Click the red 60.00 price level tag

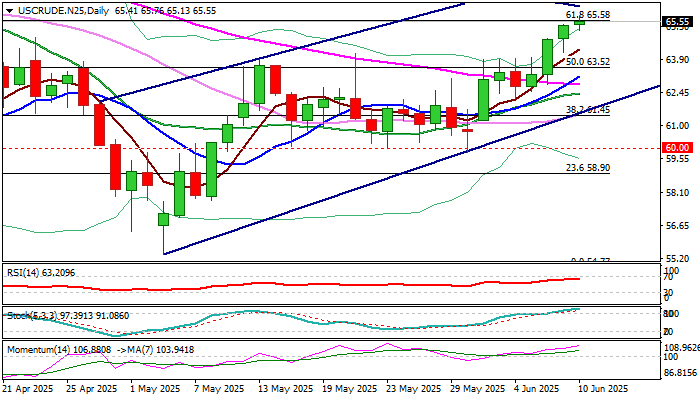click(678, 147)
